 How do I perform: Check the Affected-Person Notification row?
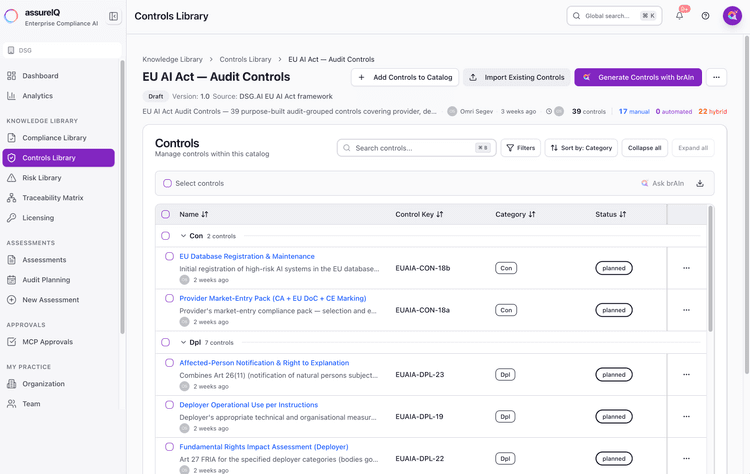(x=169, y=363)
